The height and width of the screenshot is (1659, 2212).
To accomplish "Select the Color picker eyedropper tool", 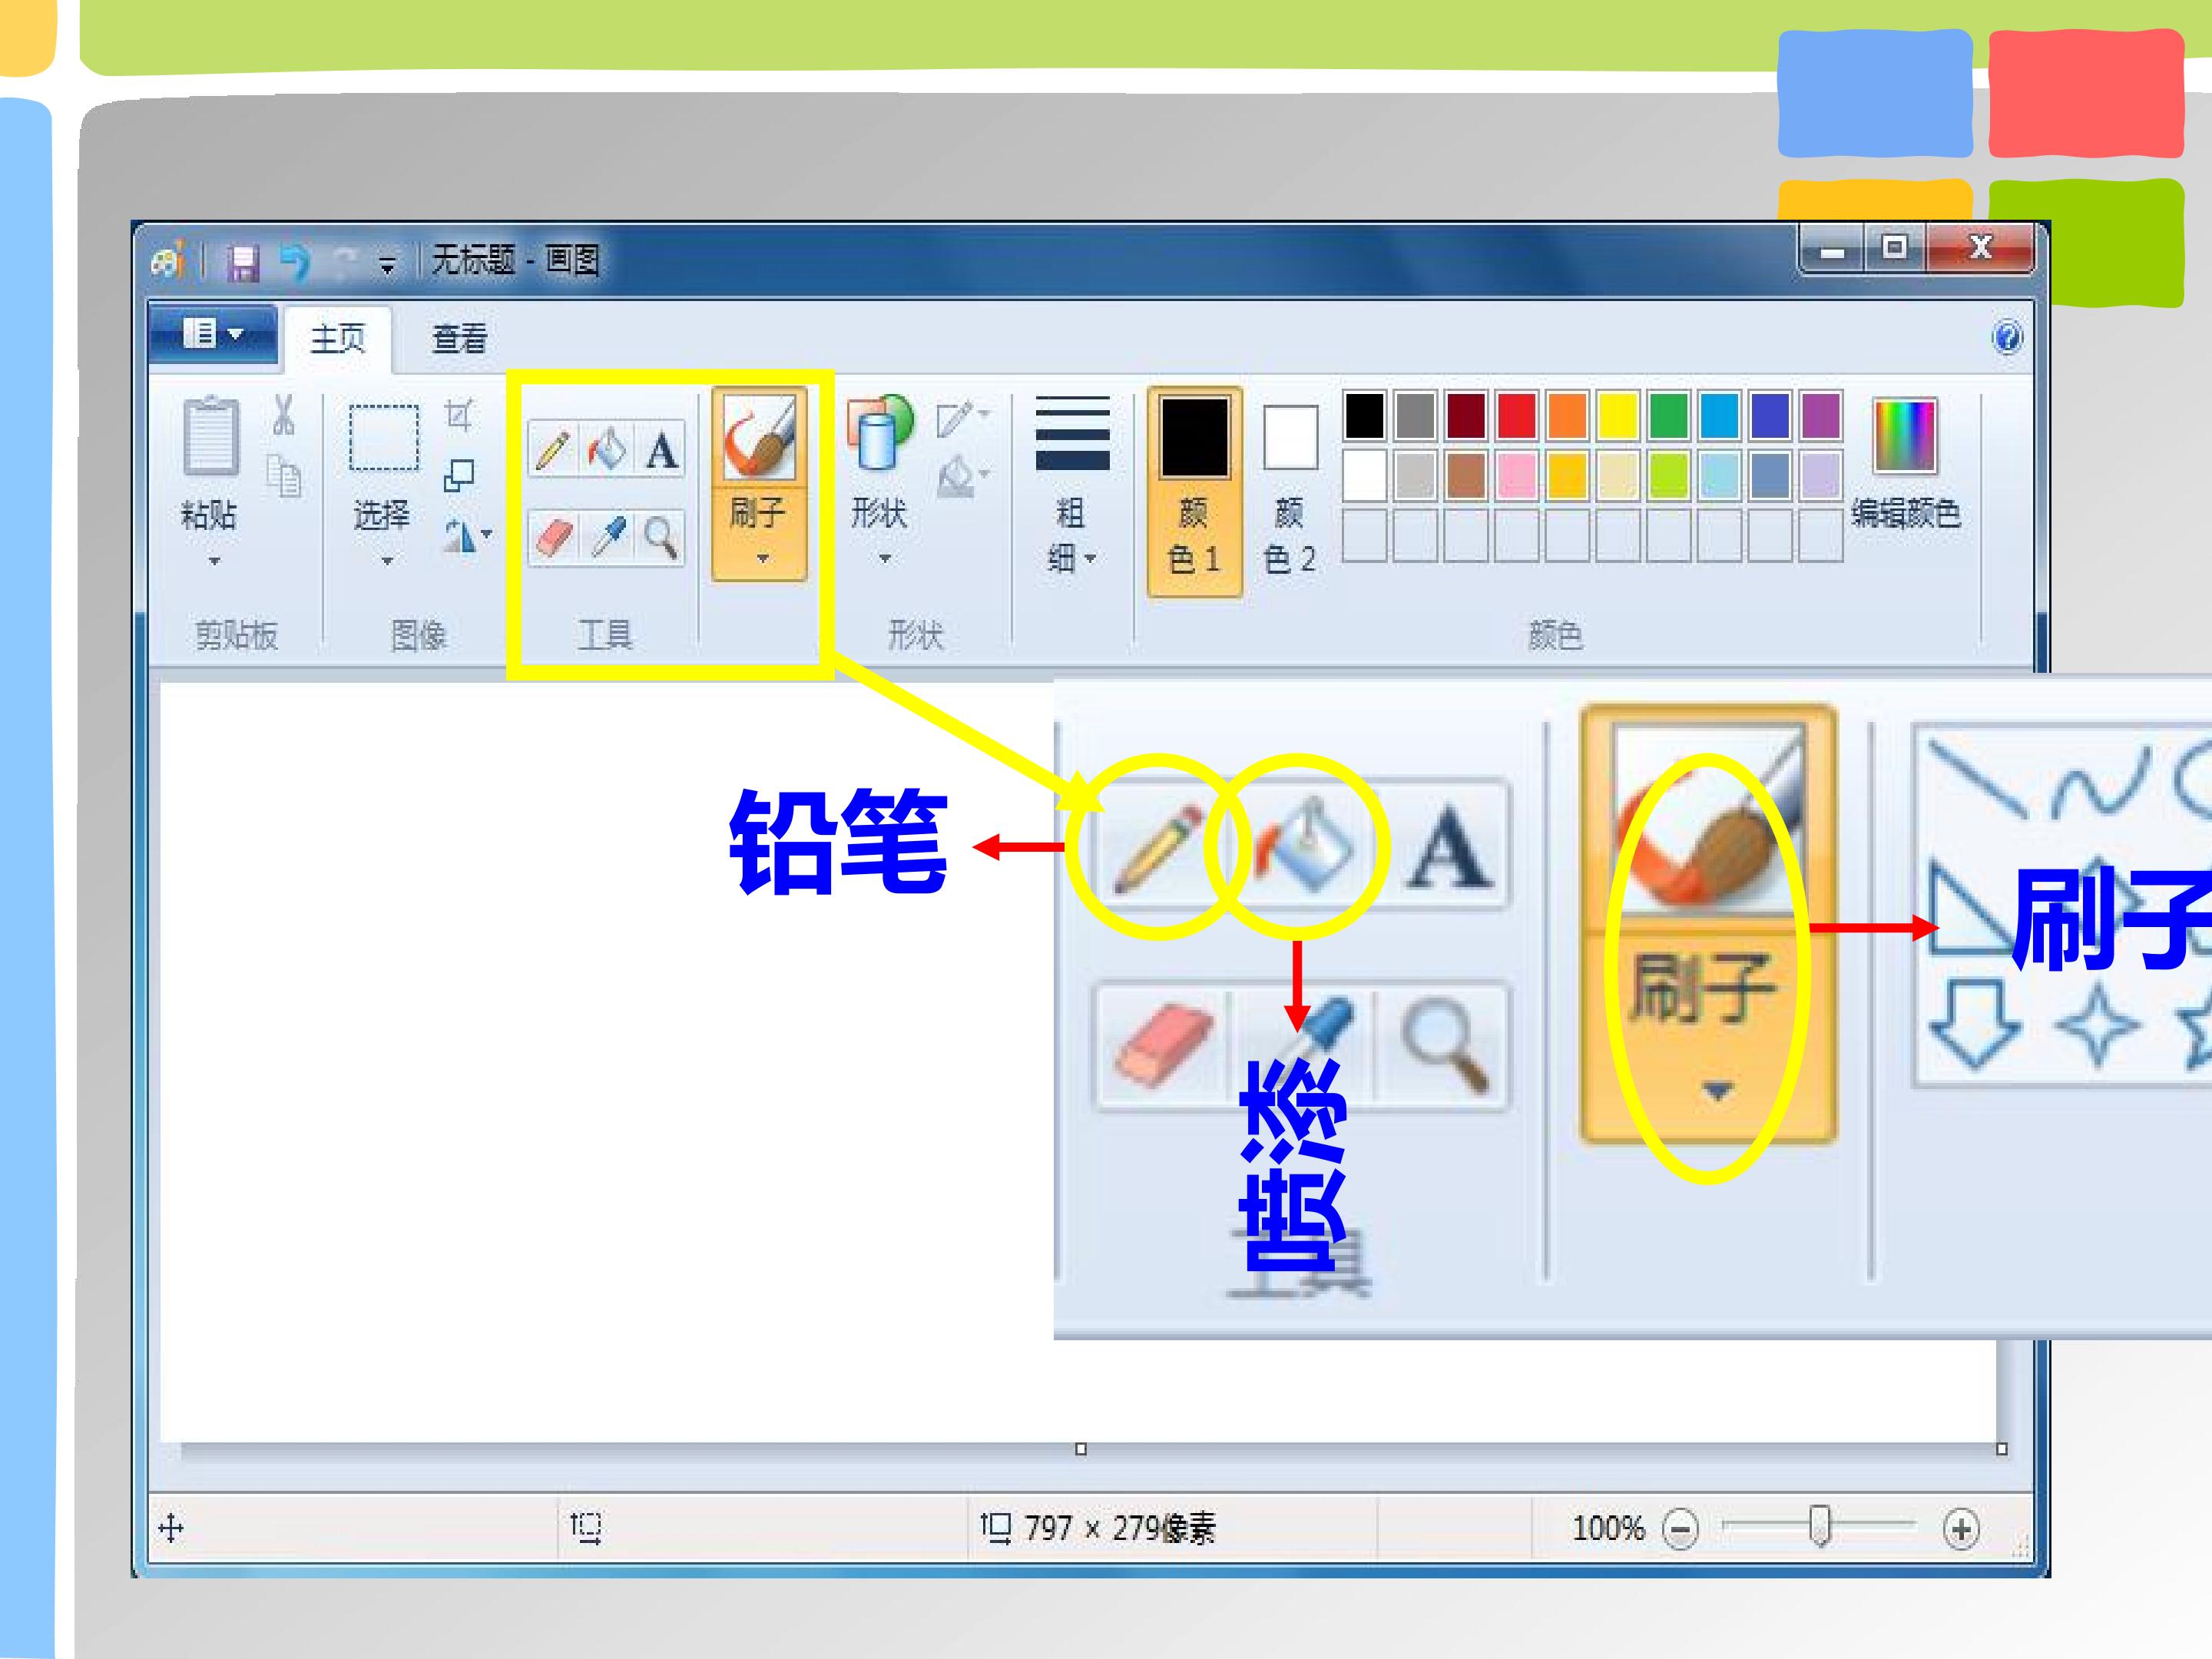I will coord(606,538).
